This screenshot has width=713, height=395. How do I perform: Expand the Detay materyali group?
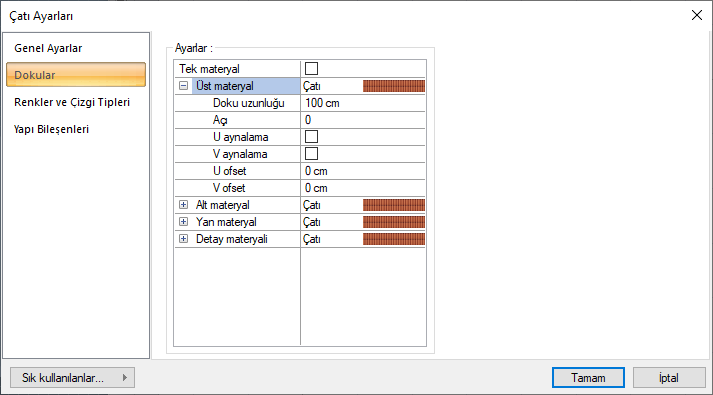183,239
